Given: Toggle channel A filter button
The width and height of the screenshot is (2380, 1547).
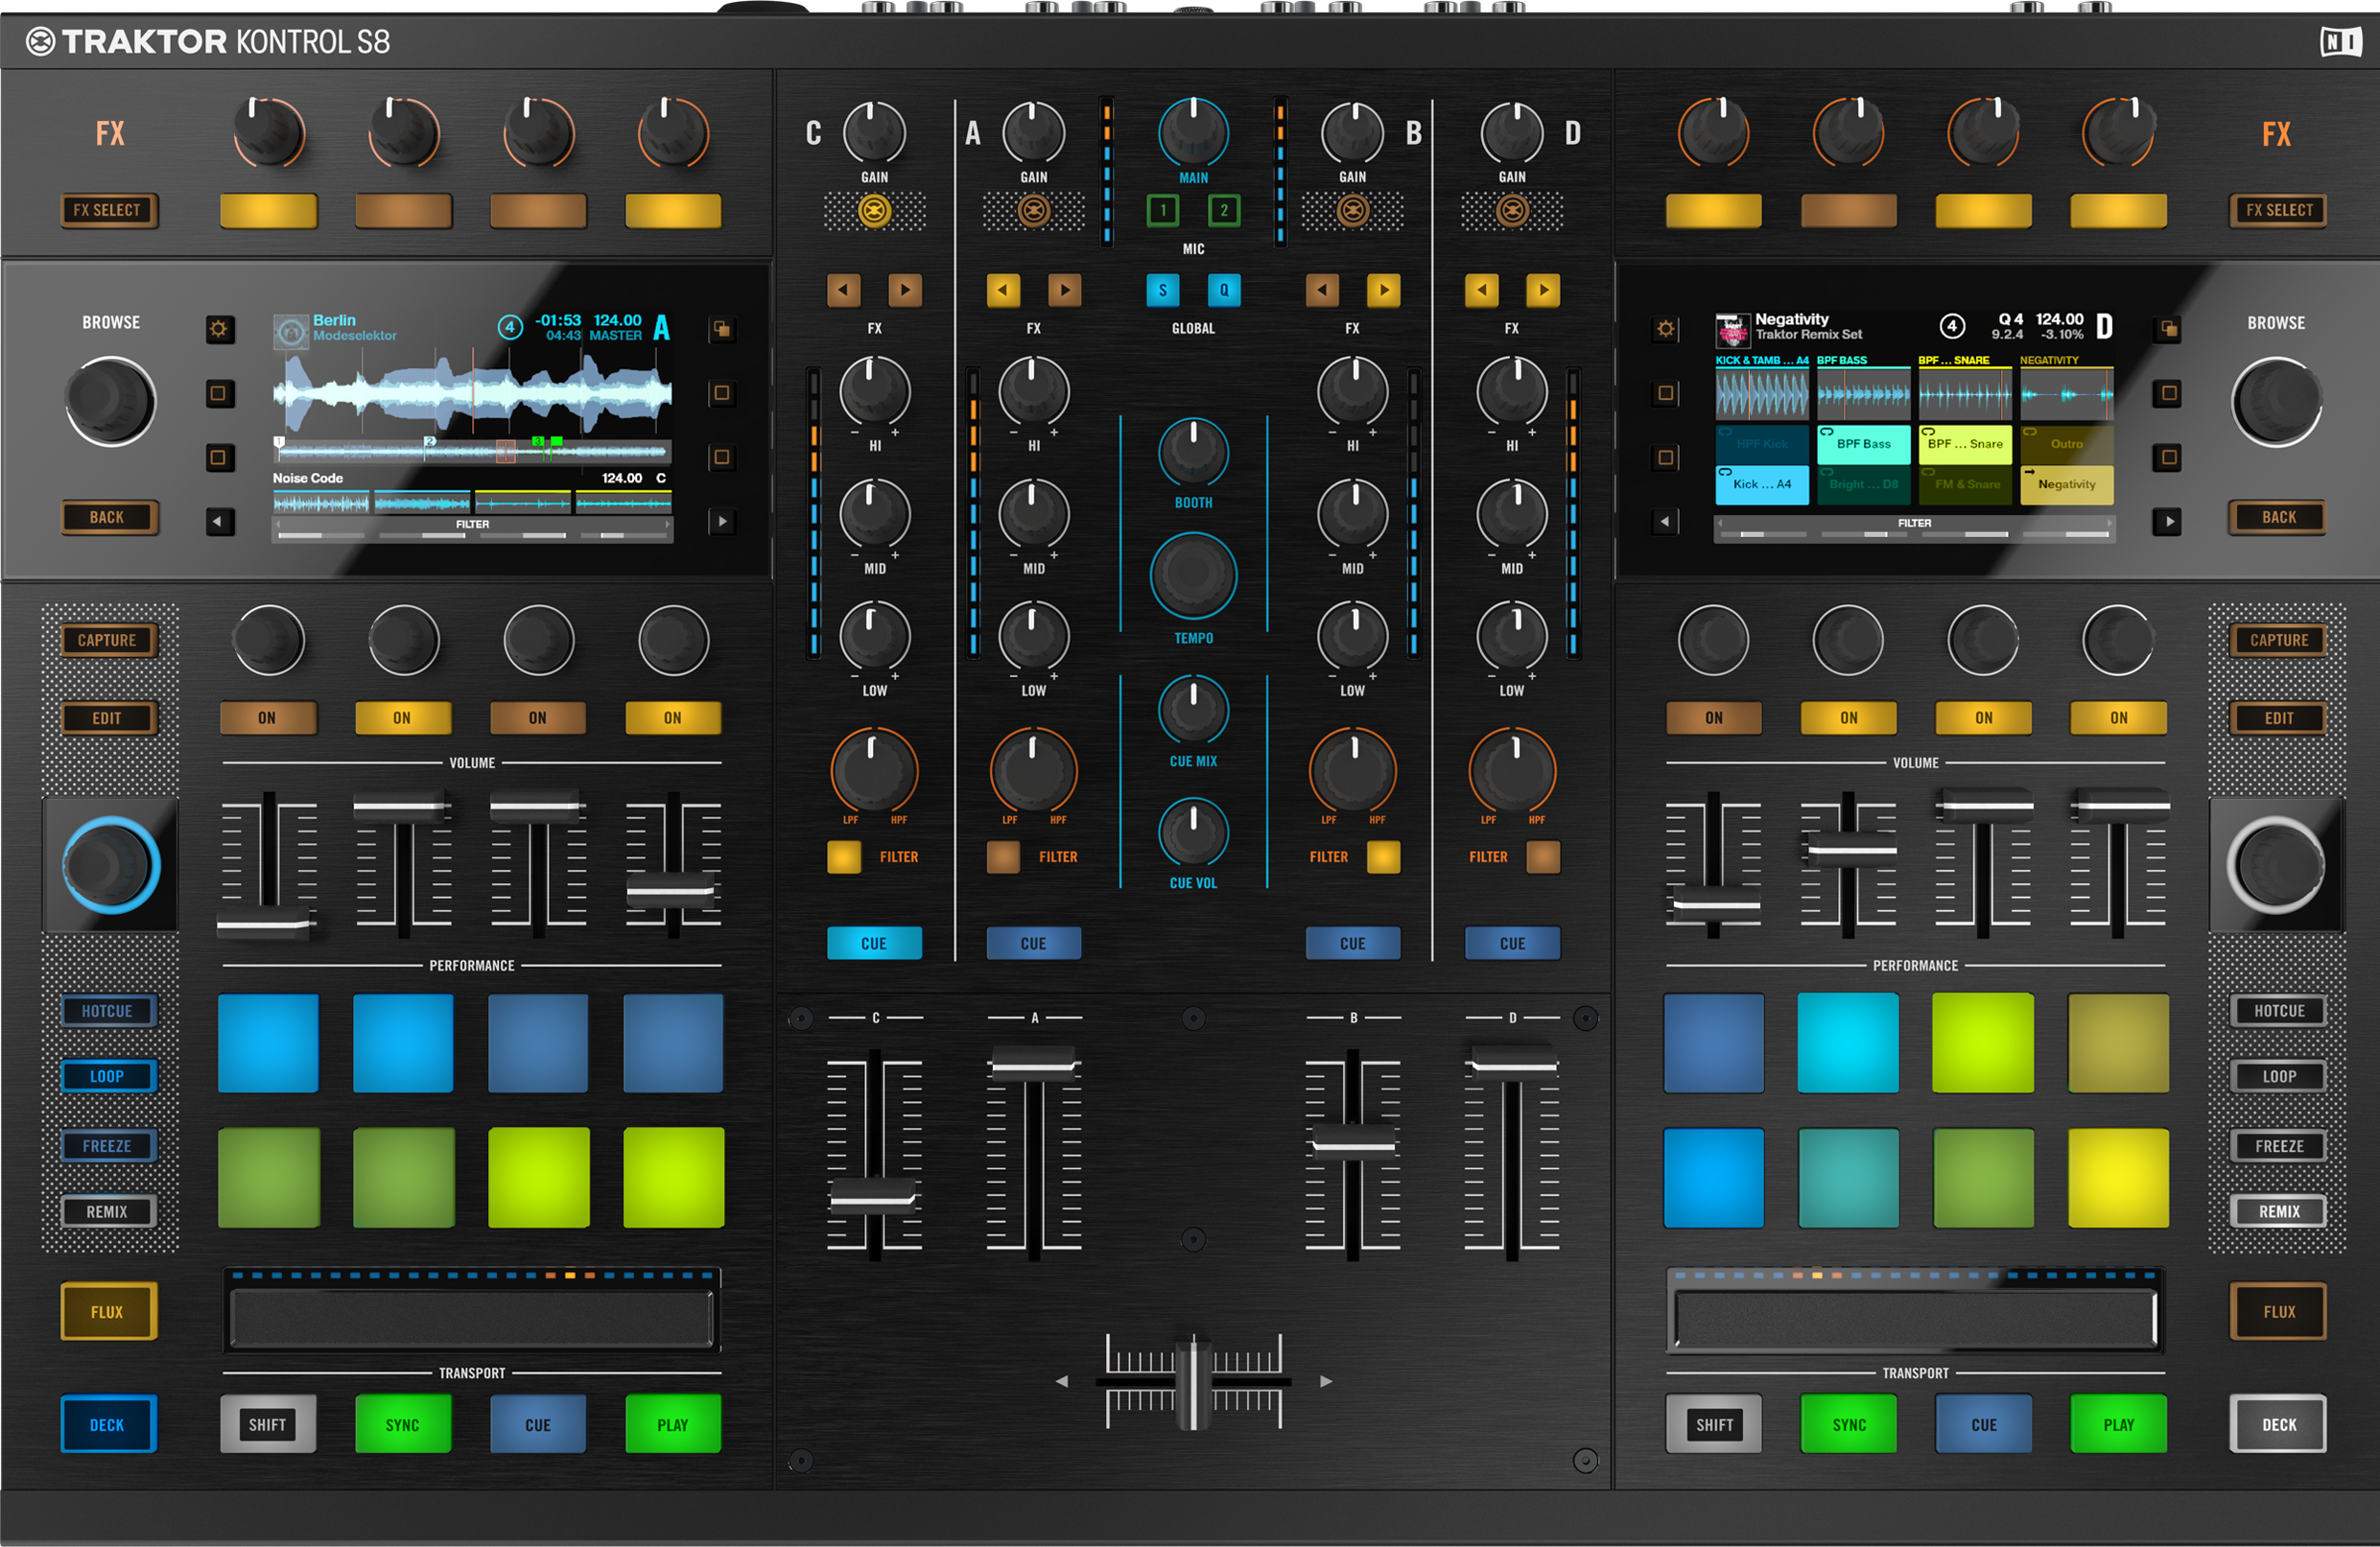Looking at the screenshot, I should [x=1003, y=857].
